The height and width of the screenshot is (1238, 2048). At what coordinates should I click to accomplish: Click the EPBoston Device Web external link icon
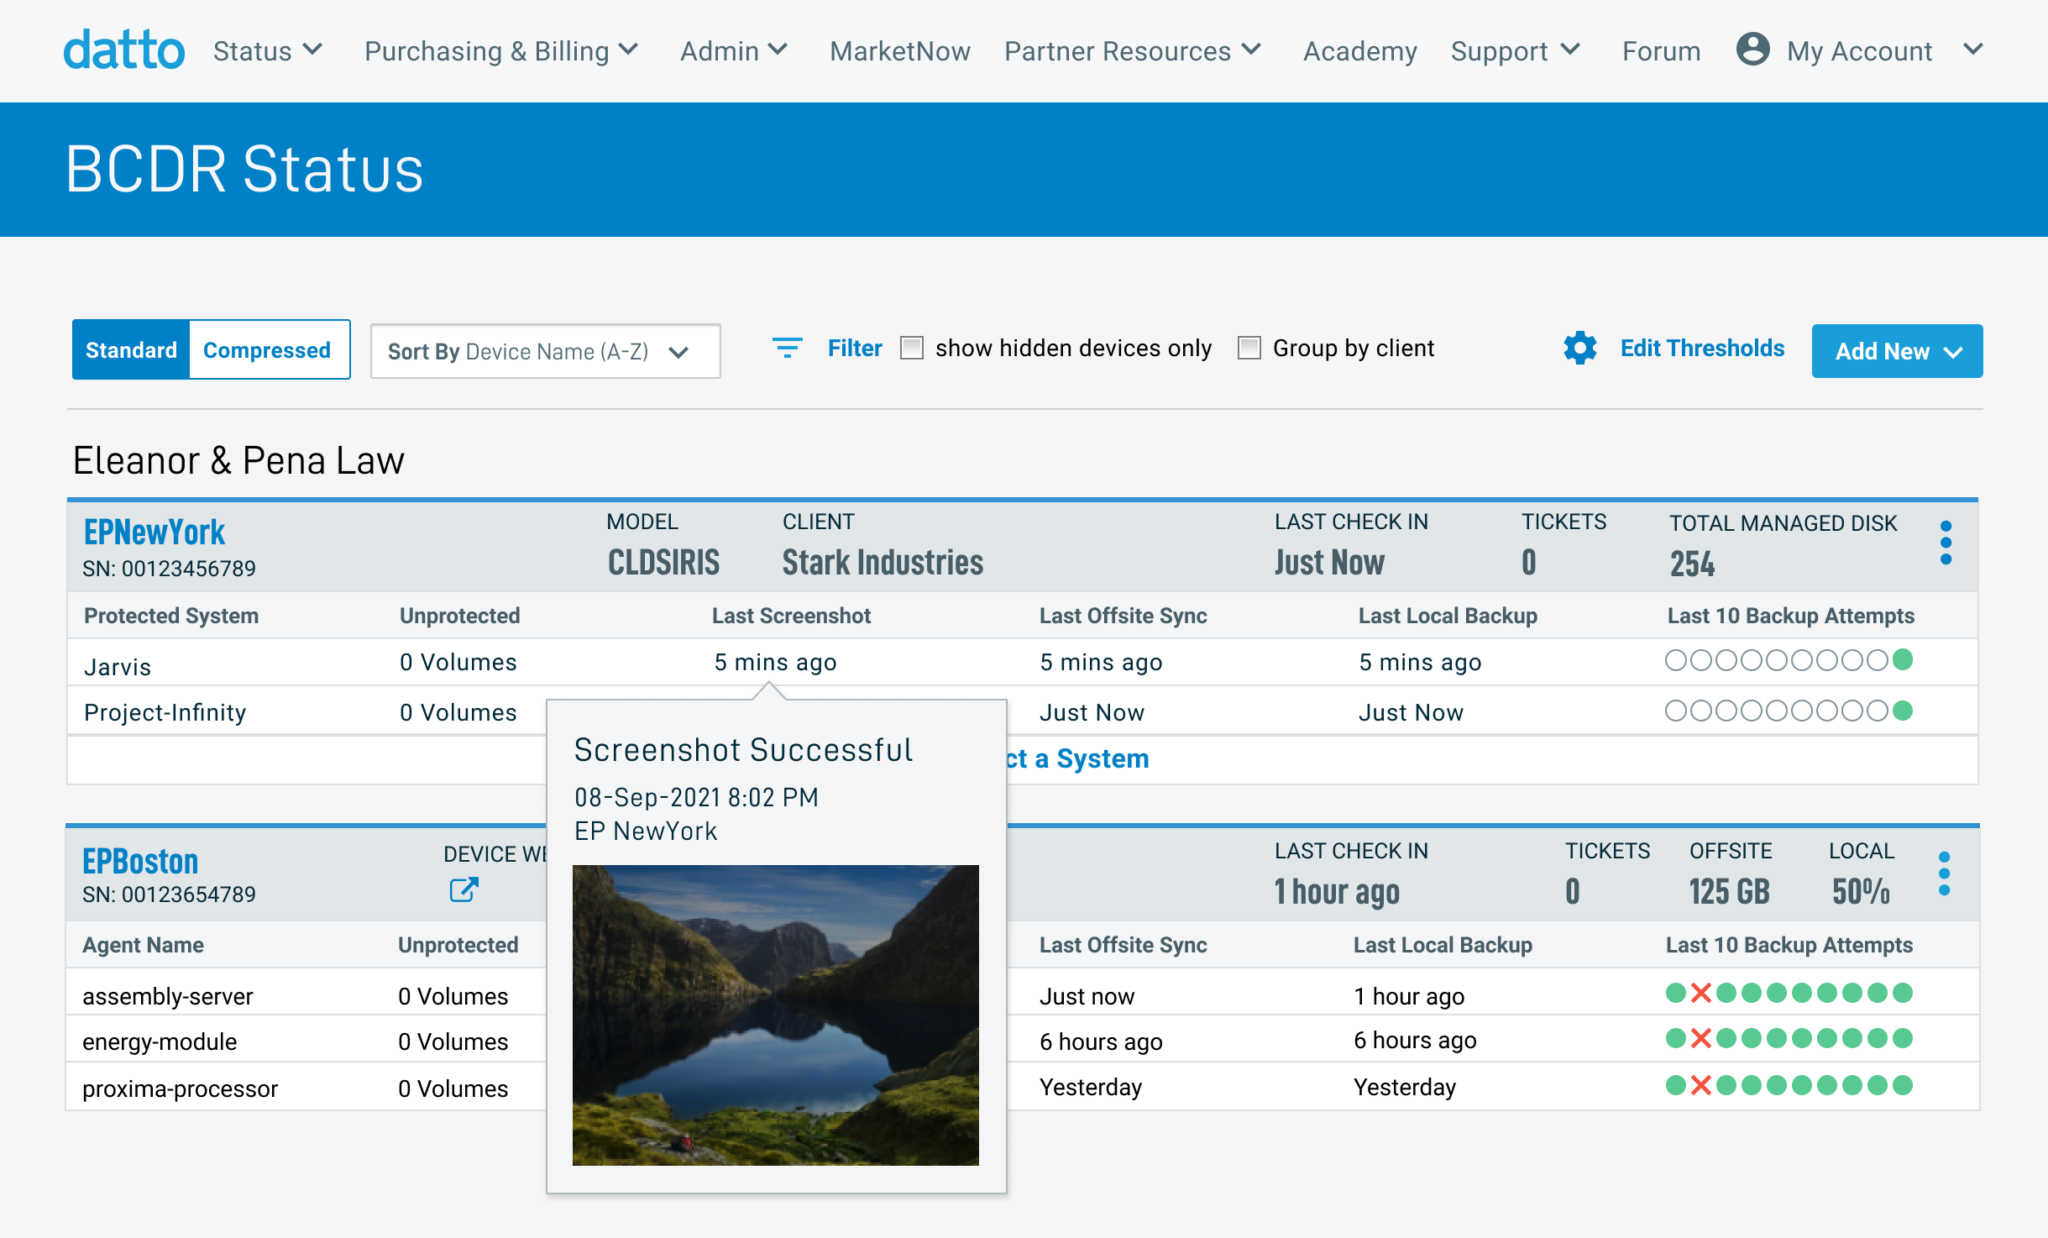click(462, 890)
